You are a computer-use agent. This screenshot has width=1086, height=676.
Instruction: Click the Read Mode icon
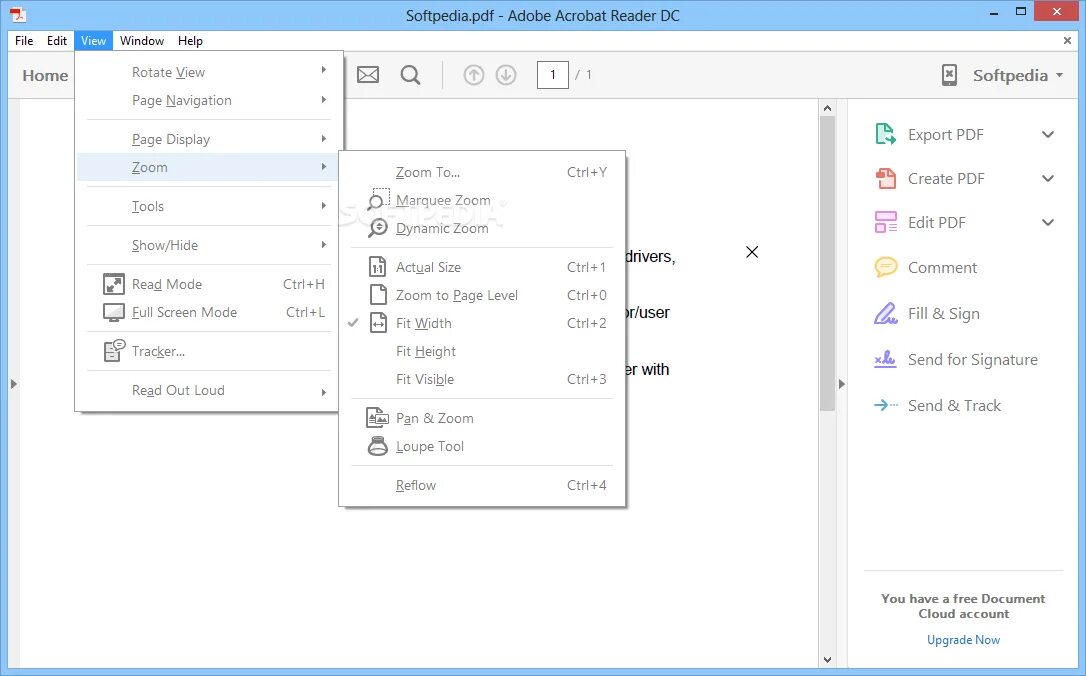pos(114,284)
